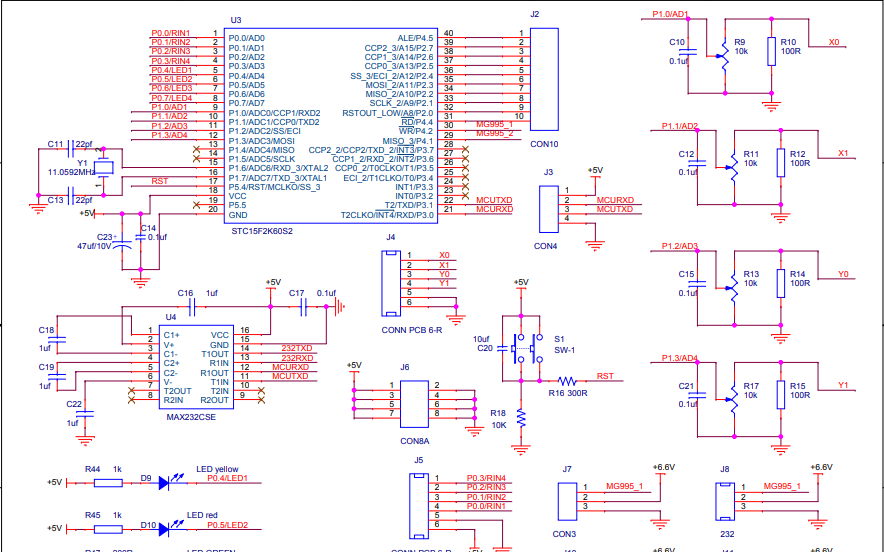The width and height of the screenshot is (884, 552).
Task: Select the J3 connector body
Action: 549,209
